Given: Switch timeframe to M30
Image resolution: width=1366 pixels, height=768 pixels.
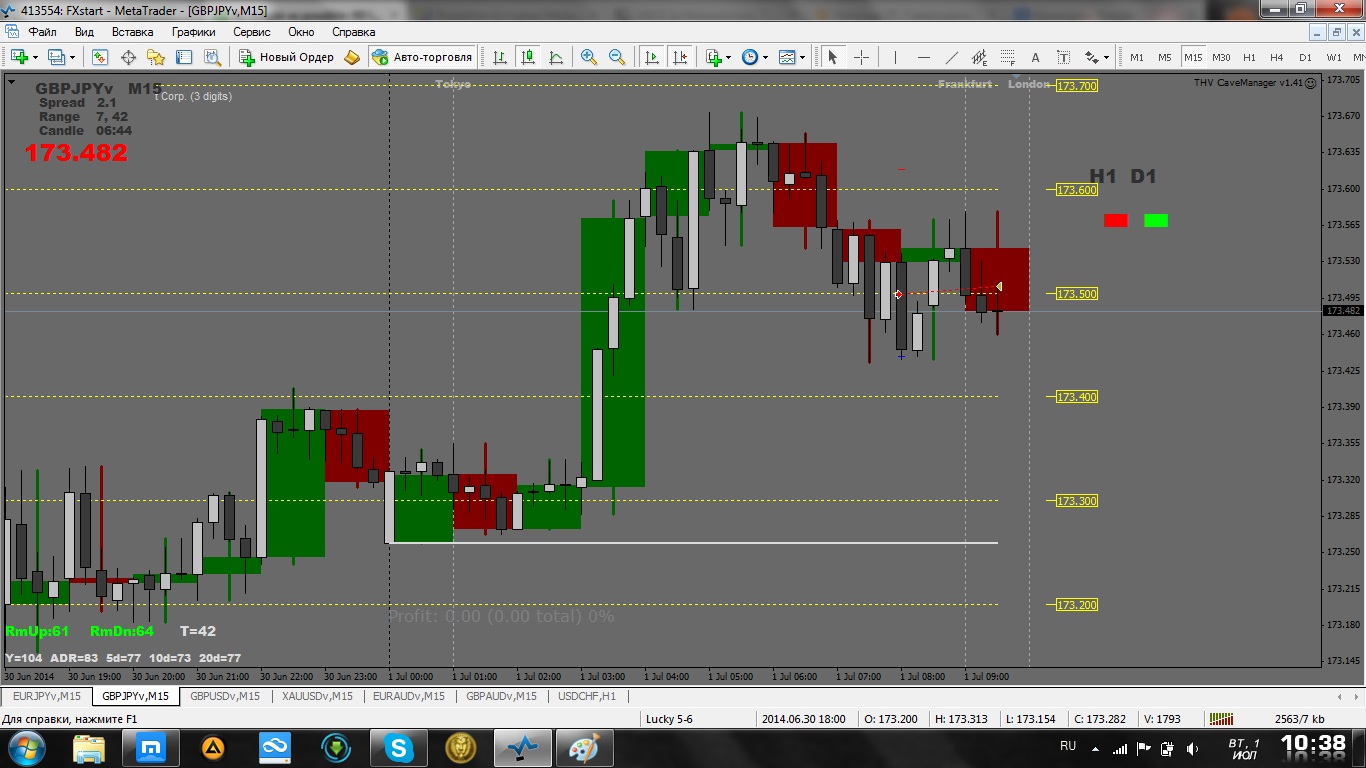Looking at the screenshot, I should pos(1221,57).
